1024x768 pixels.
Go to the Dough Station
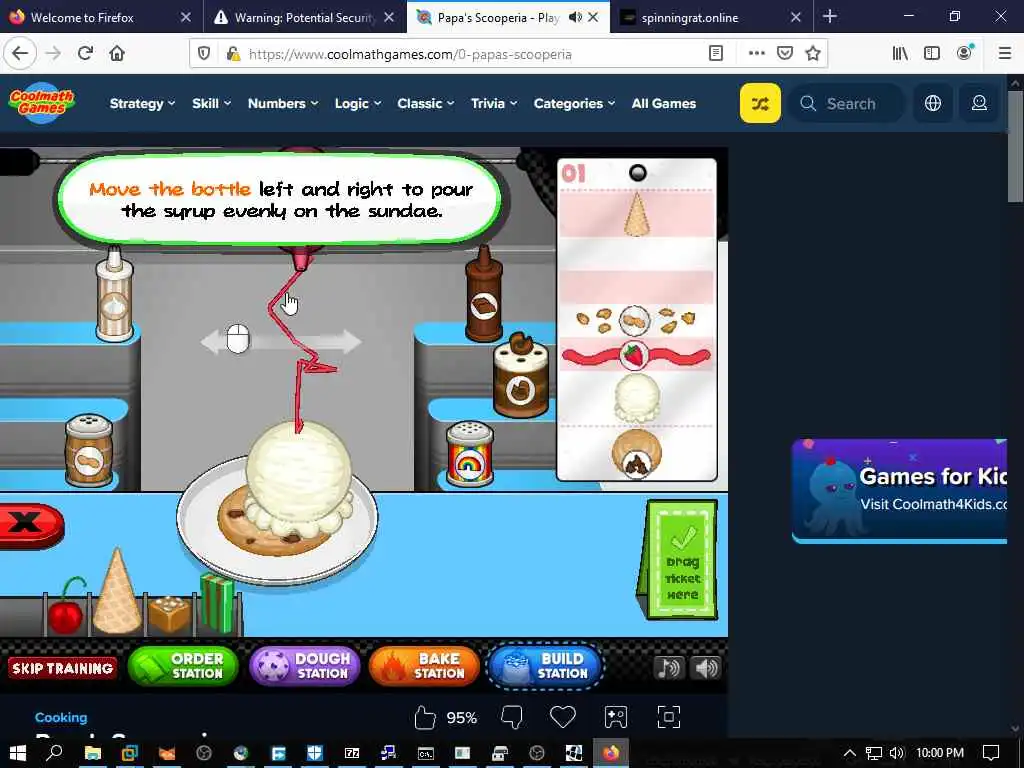coord(304,666)
